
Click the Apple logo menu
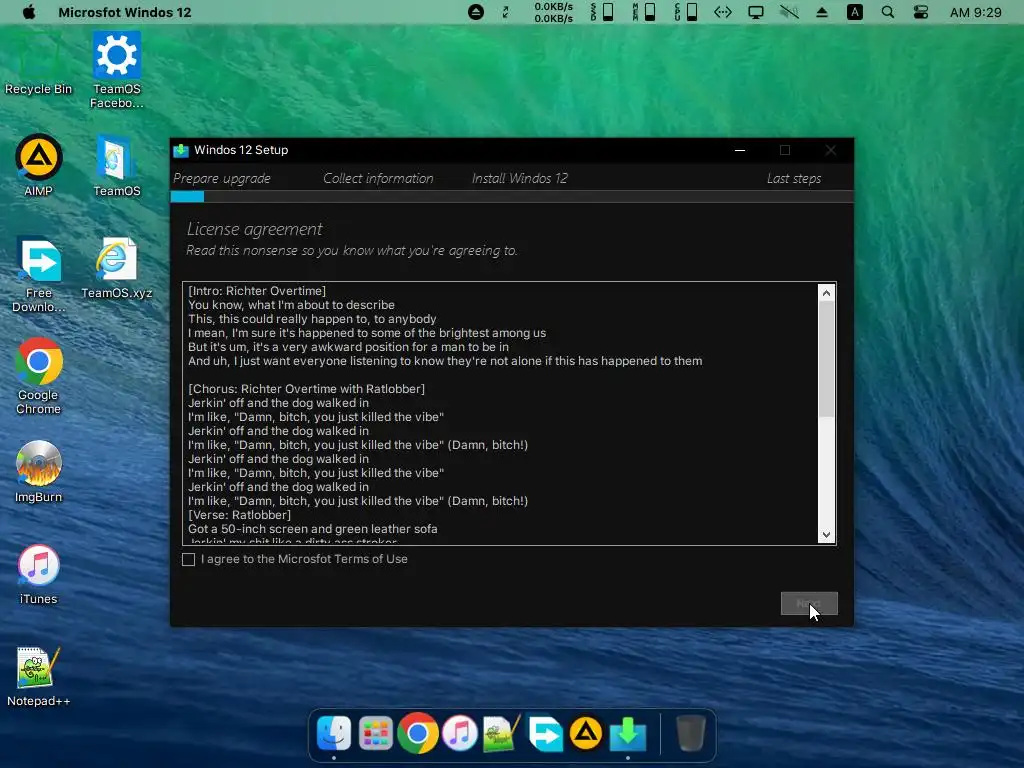[29, 12]
